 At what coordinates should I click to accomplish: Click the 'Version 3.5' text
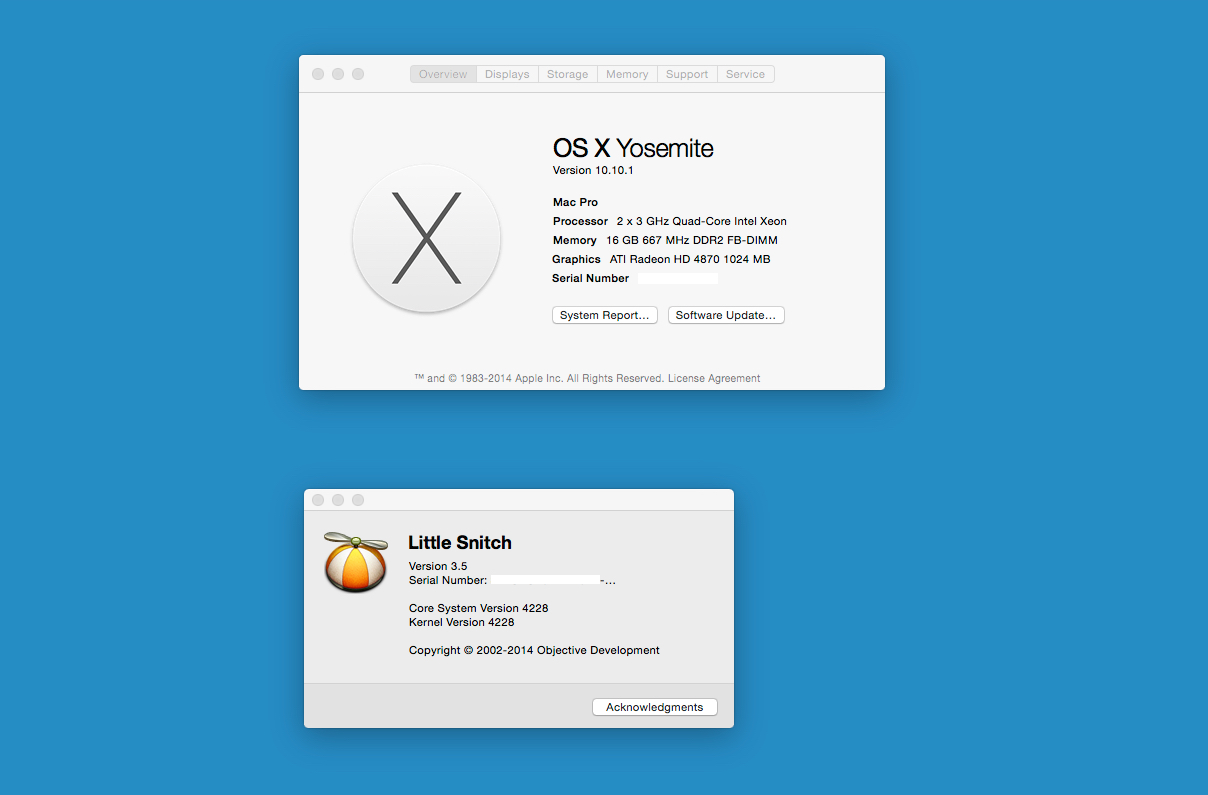[438, 566]
